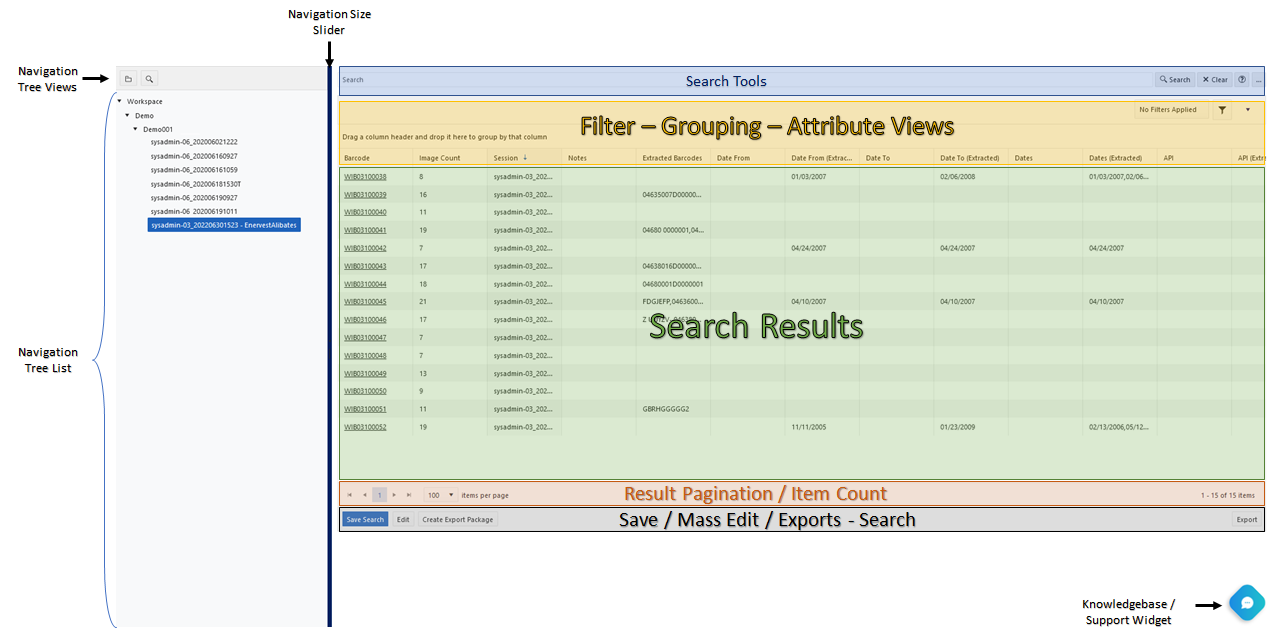Open the Knowledgebase support chat widget
The width and height of the screenshot is (1271, 637).
[1247, 603]
